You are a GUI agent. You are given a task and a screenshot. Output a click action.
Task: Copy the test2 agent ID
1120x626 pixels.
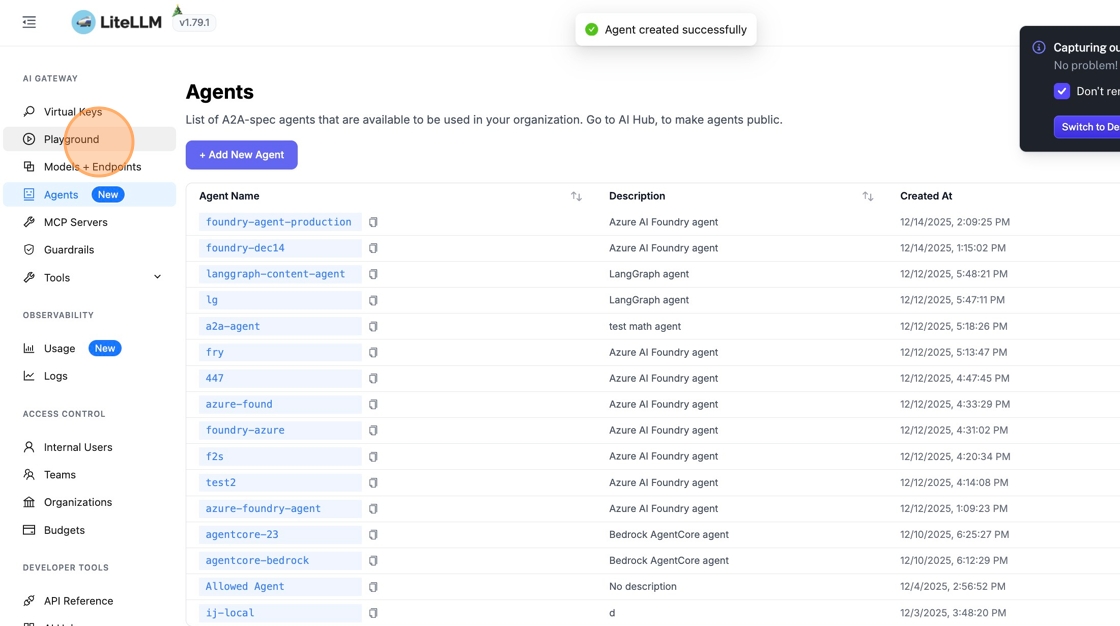pos(373,483)
